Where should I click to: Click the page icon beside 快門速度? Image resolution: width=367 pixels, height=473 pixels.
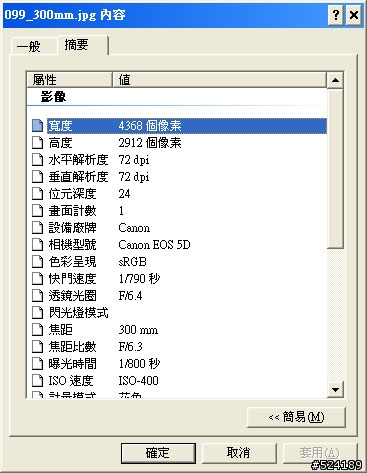38,279
